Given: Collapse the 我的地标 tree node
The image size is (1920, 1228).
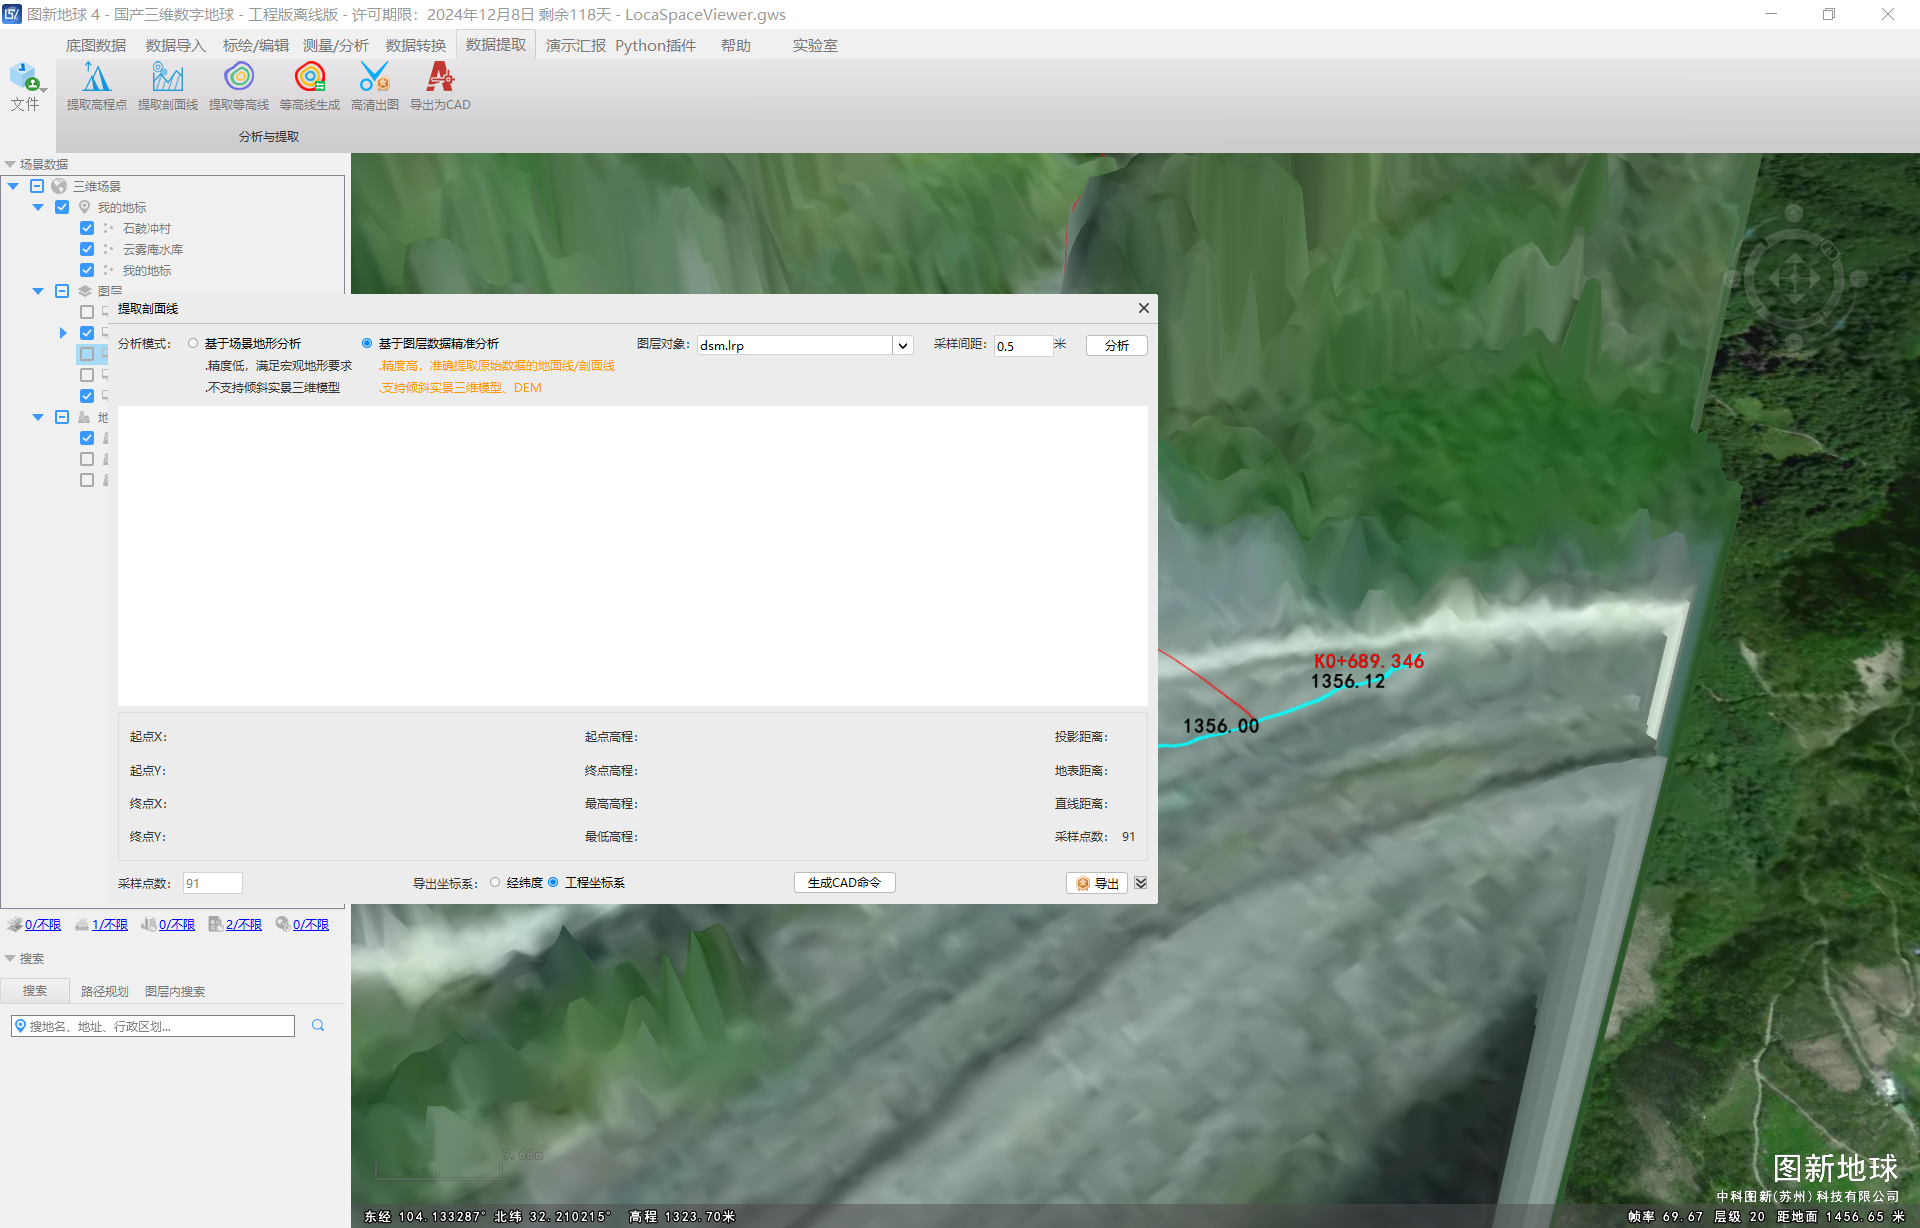Looking at the screenshot, I should [38, 207].
